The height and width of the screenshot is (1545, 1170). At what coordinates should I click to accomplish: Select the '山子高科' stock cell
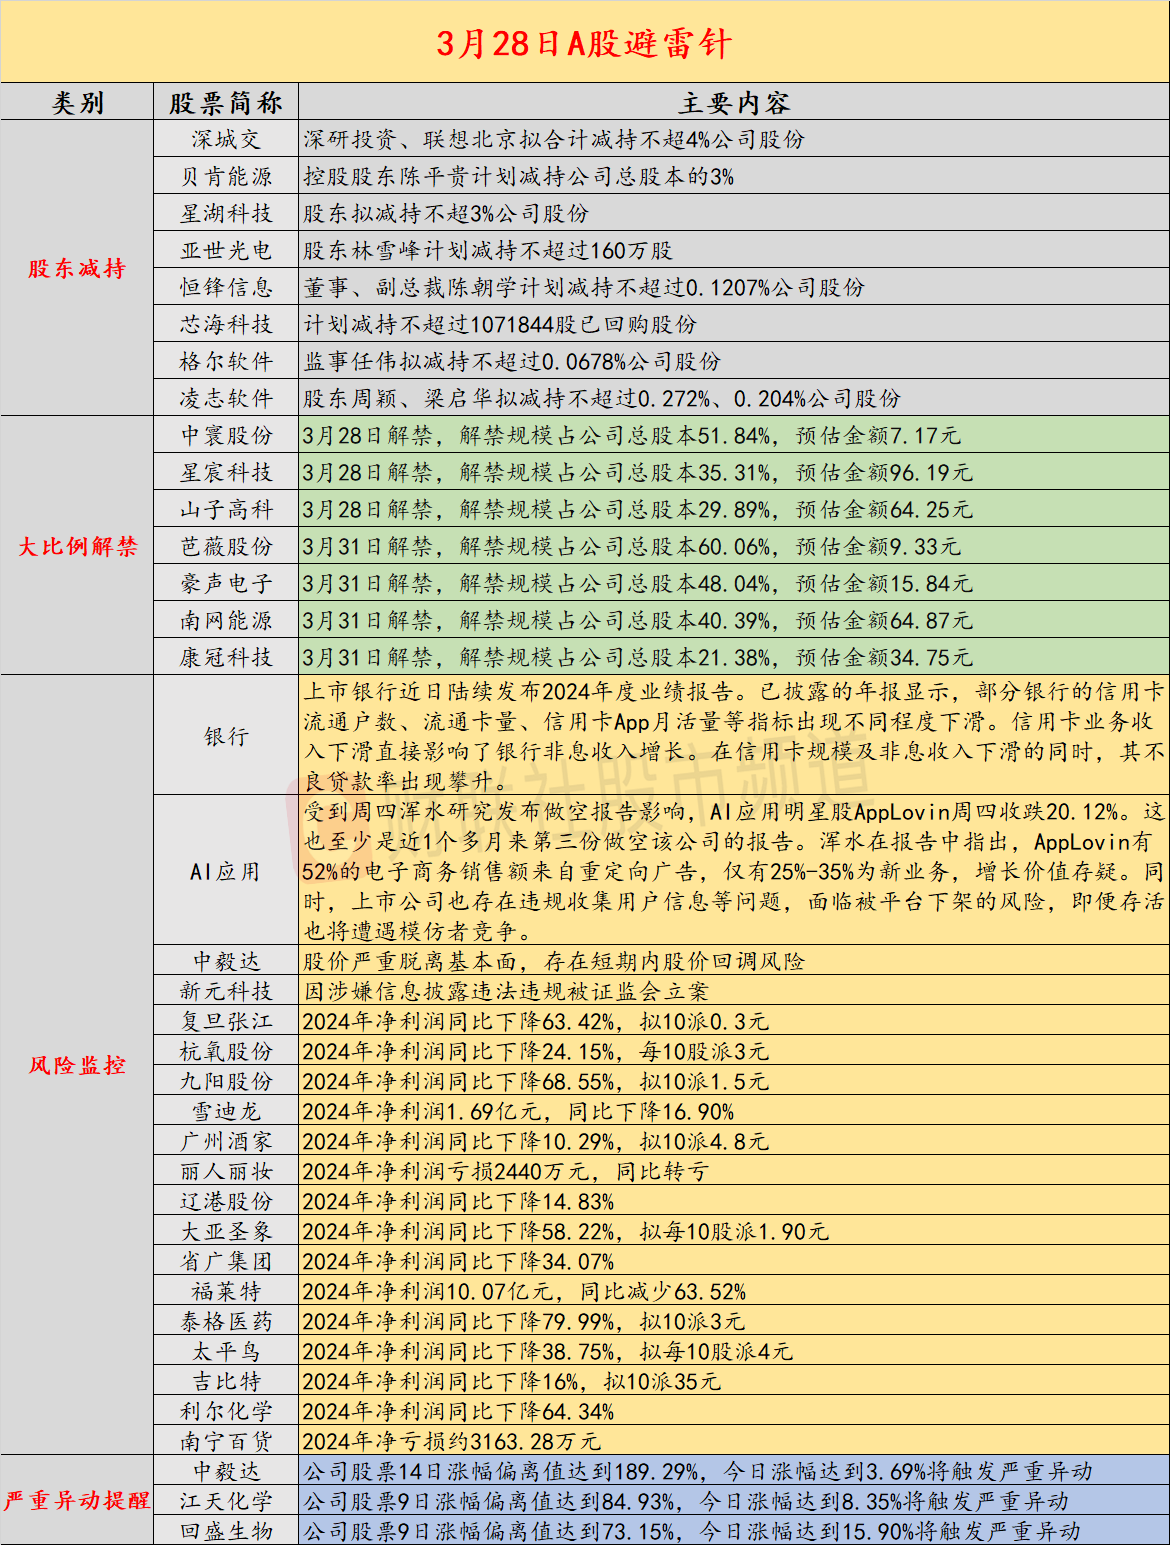pyautogui.click(x=226, y=510)
